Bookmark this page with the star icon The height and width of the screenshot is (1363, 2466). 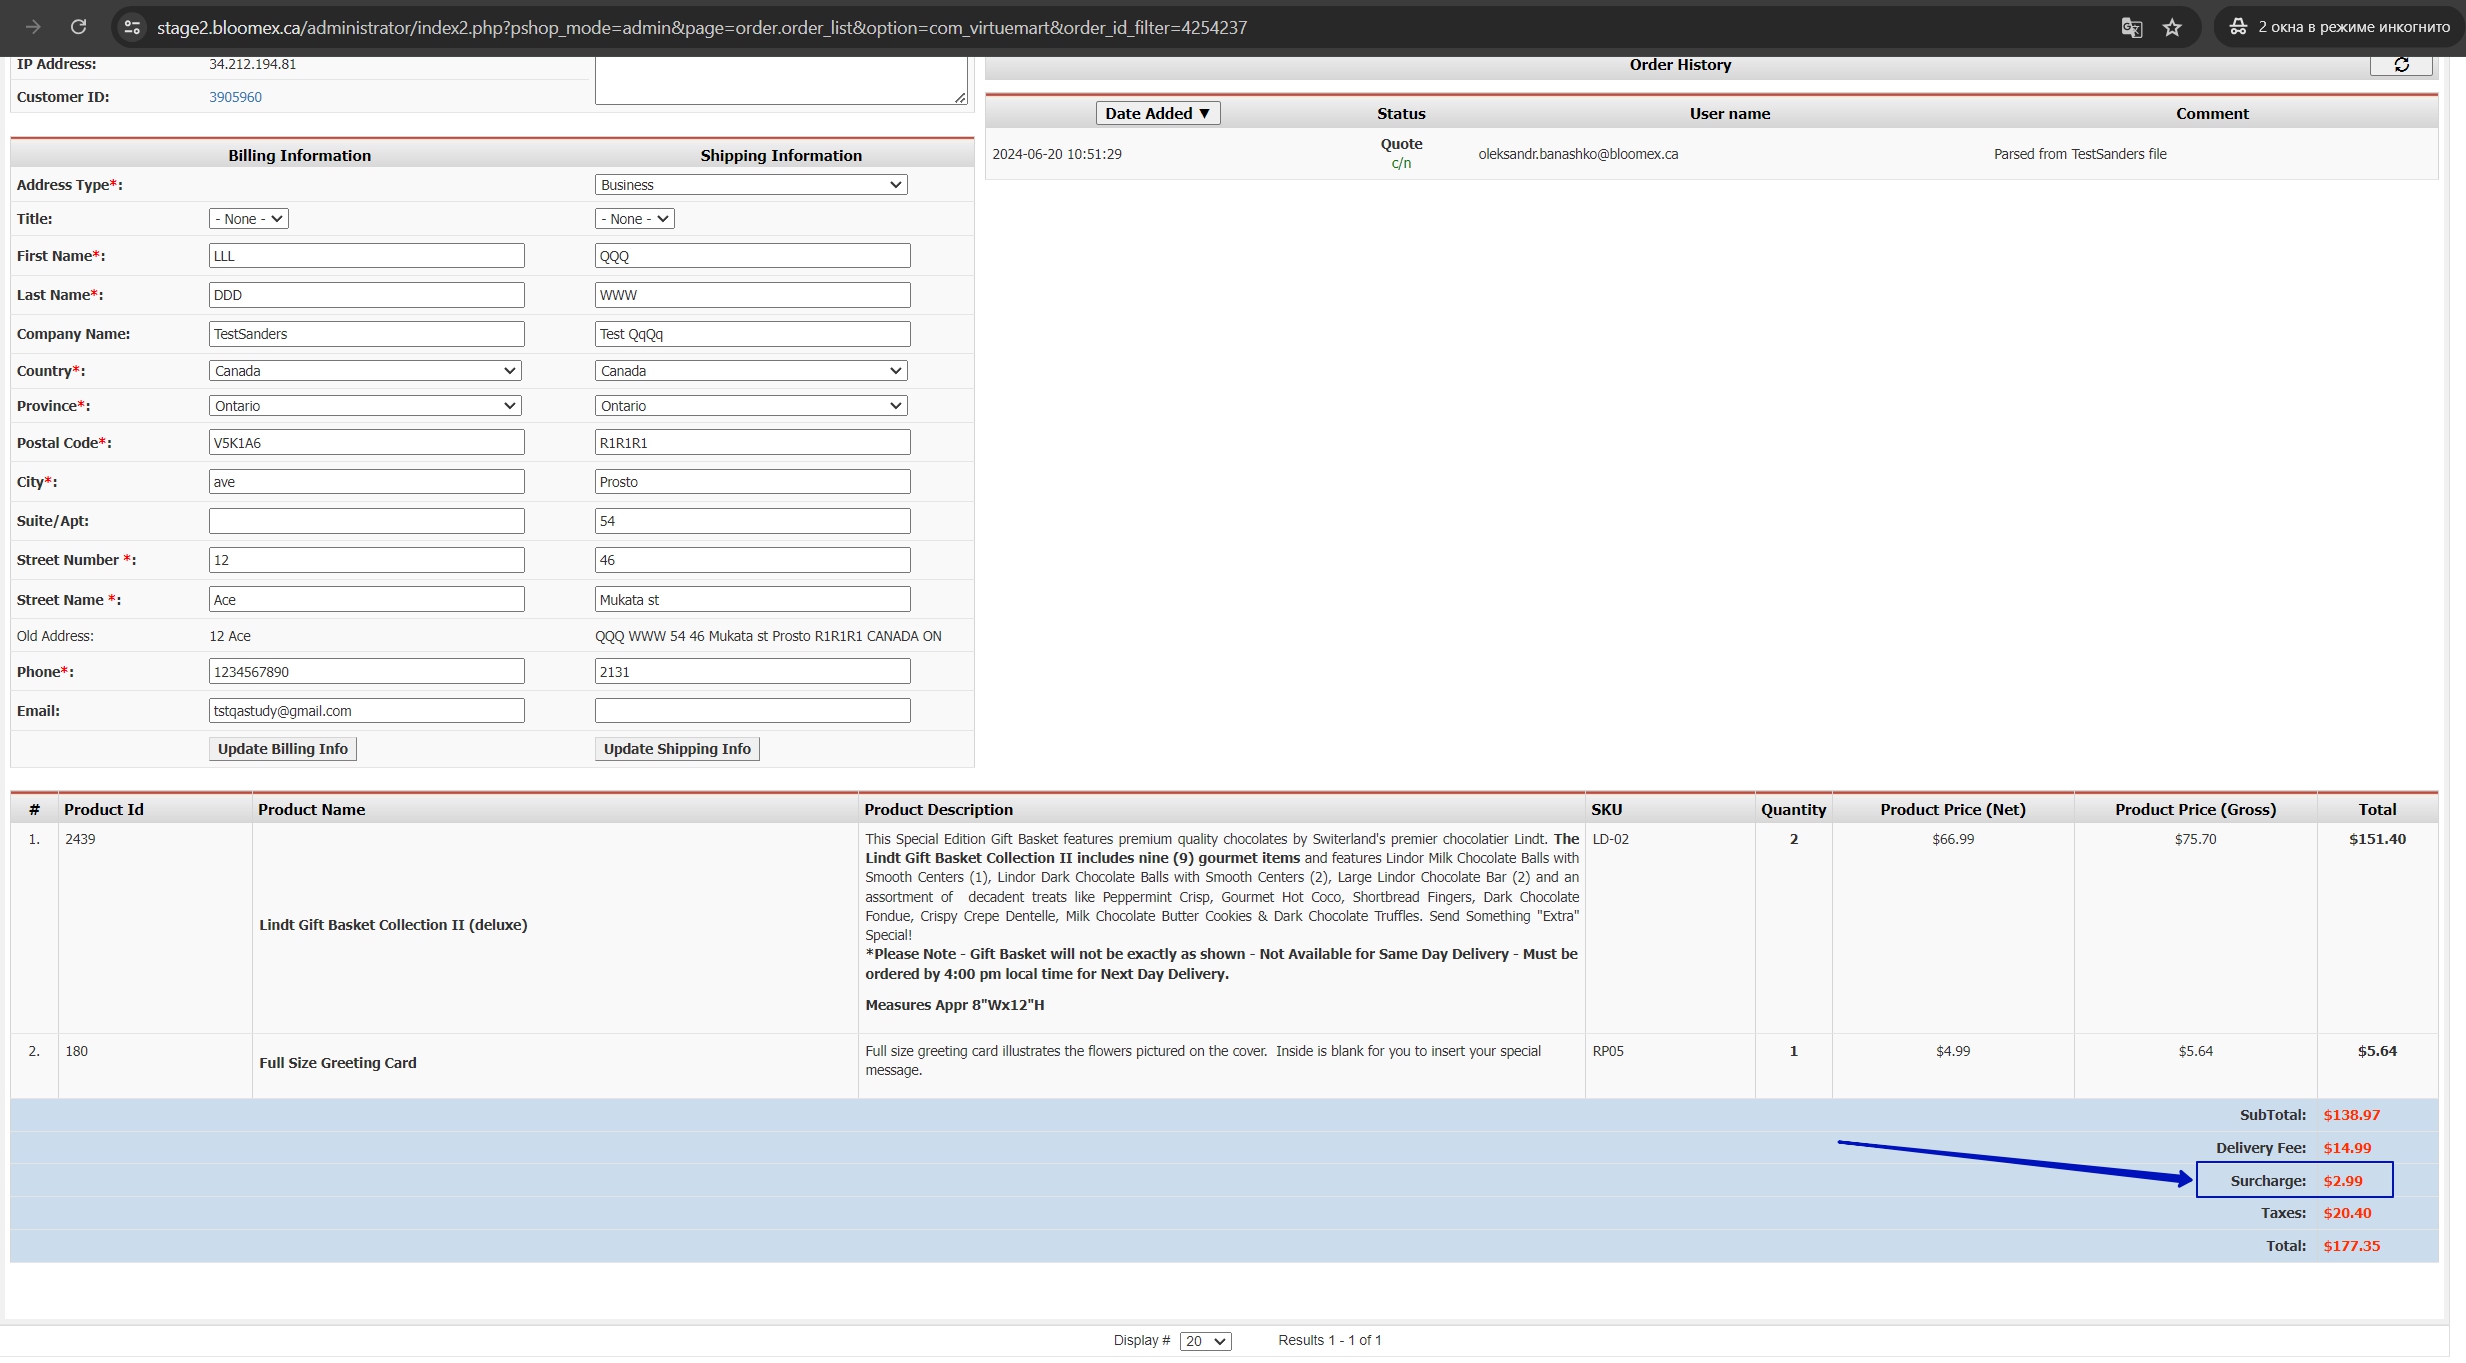[2172, 27]
